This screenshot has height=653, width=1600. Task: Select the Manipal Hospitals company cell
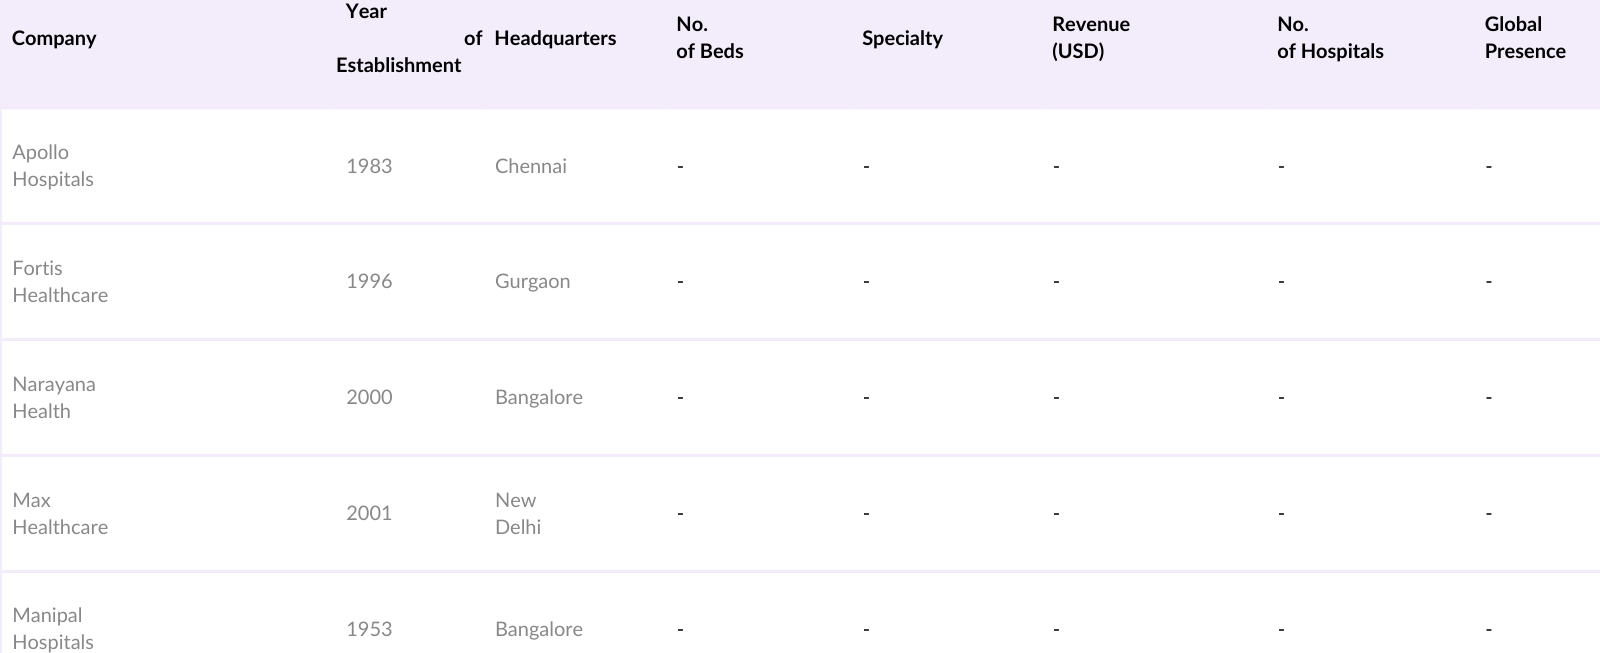tap(53, 628)
